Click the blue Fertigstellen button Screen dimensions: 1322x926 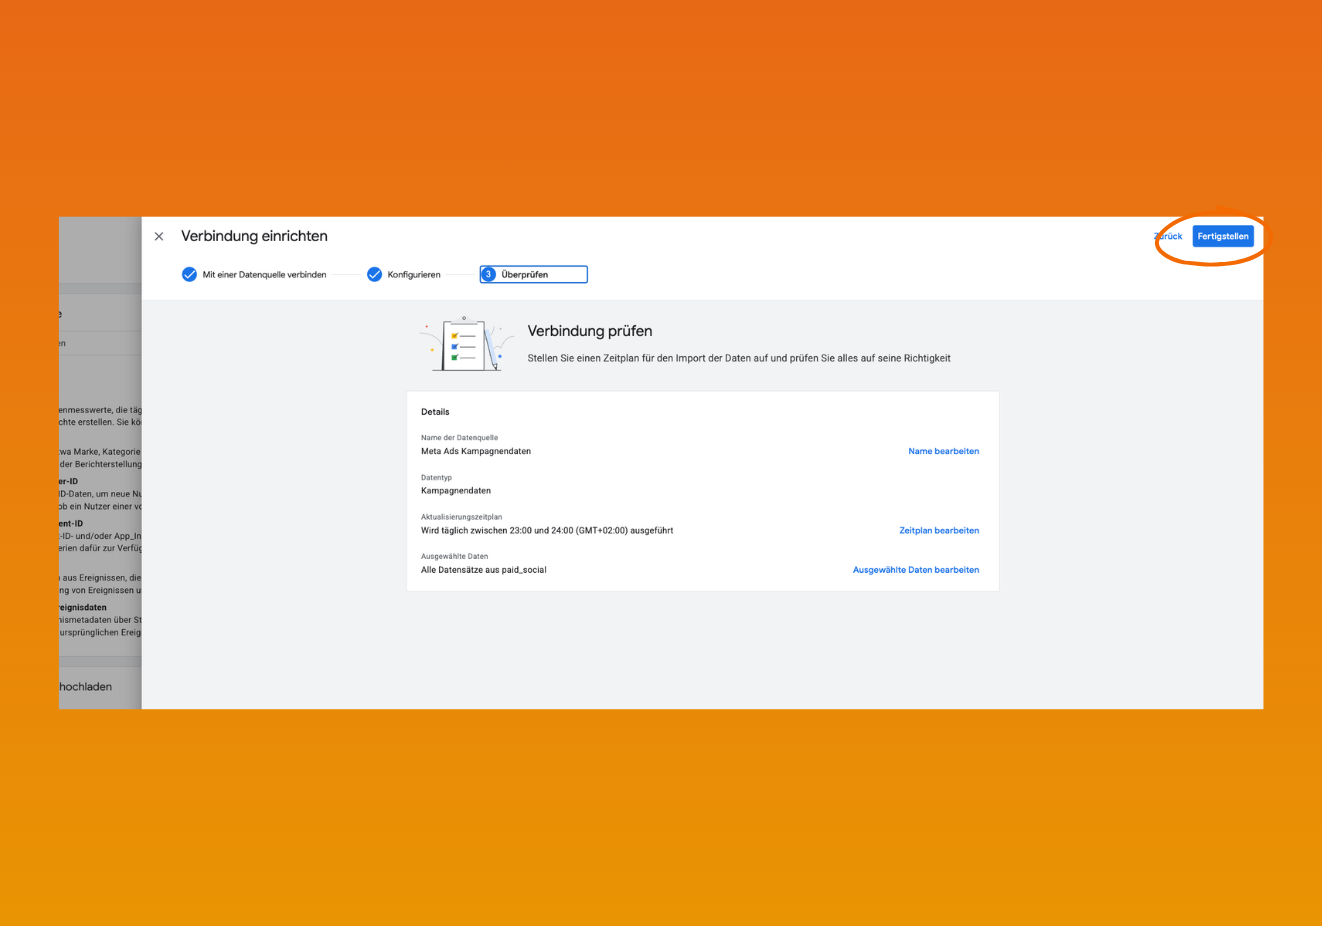click(x=1223, y=236)
